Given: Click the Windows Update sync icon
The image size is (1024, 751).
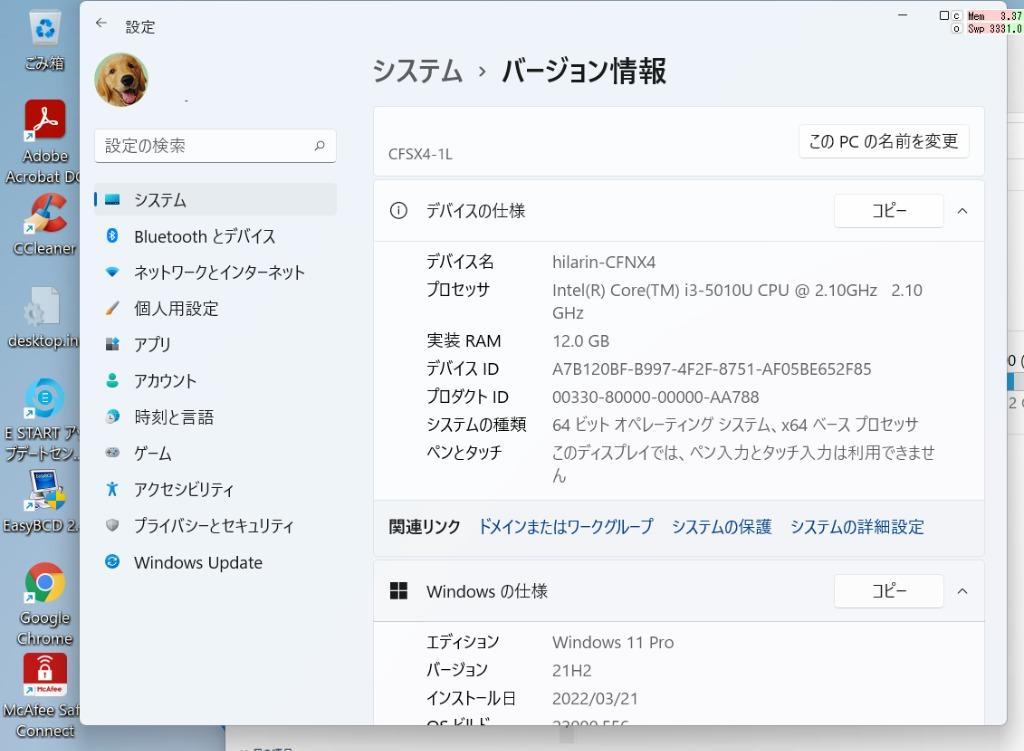Looking at the screenshot, I should pyautogui.click(x=112, y=562).
